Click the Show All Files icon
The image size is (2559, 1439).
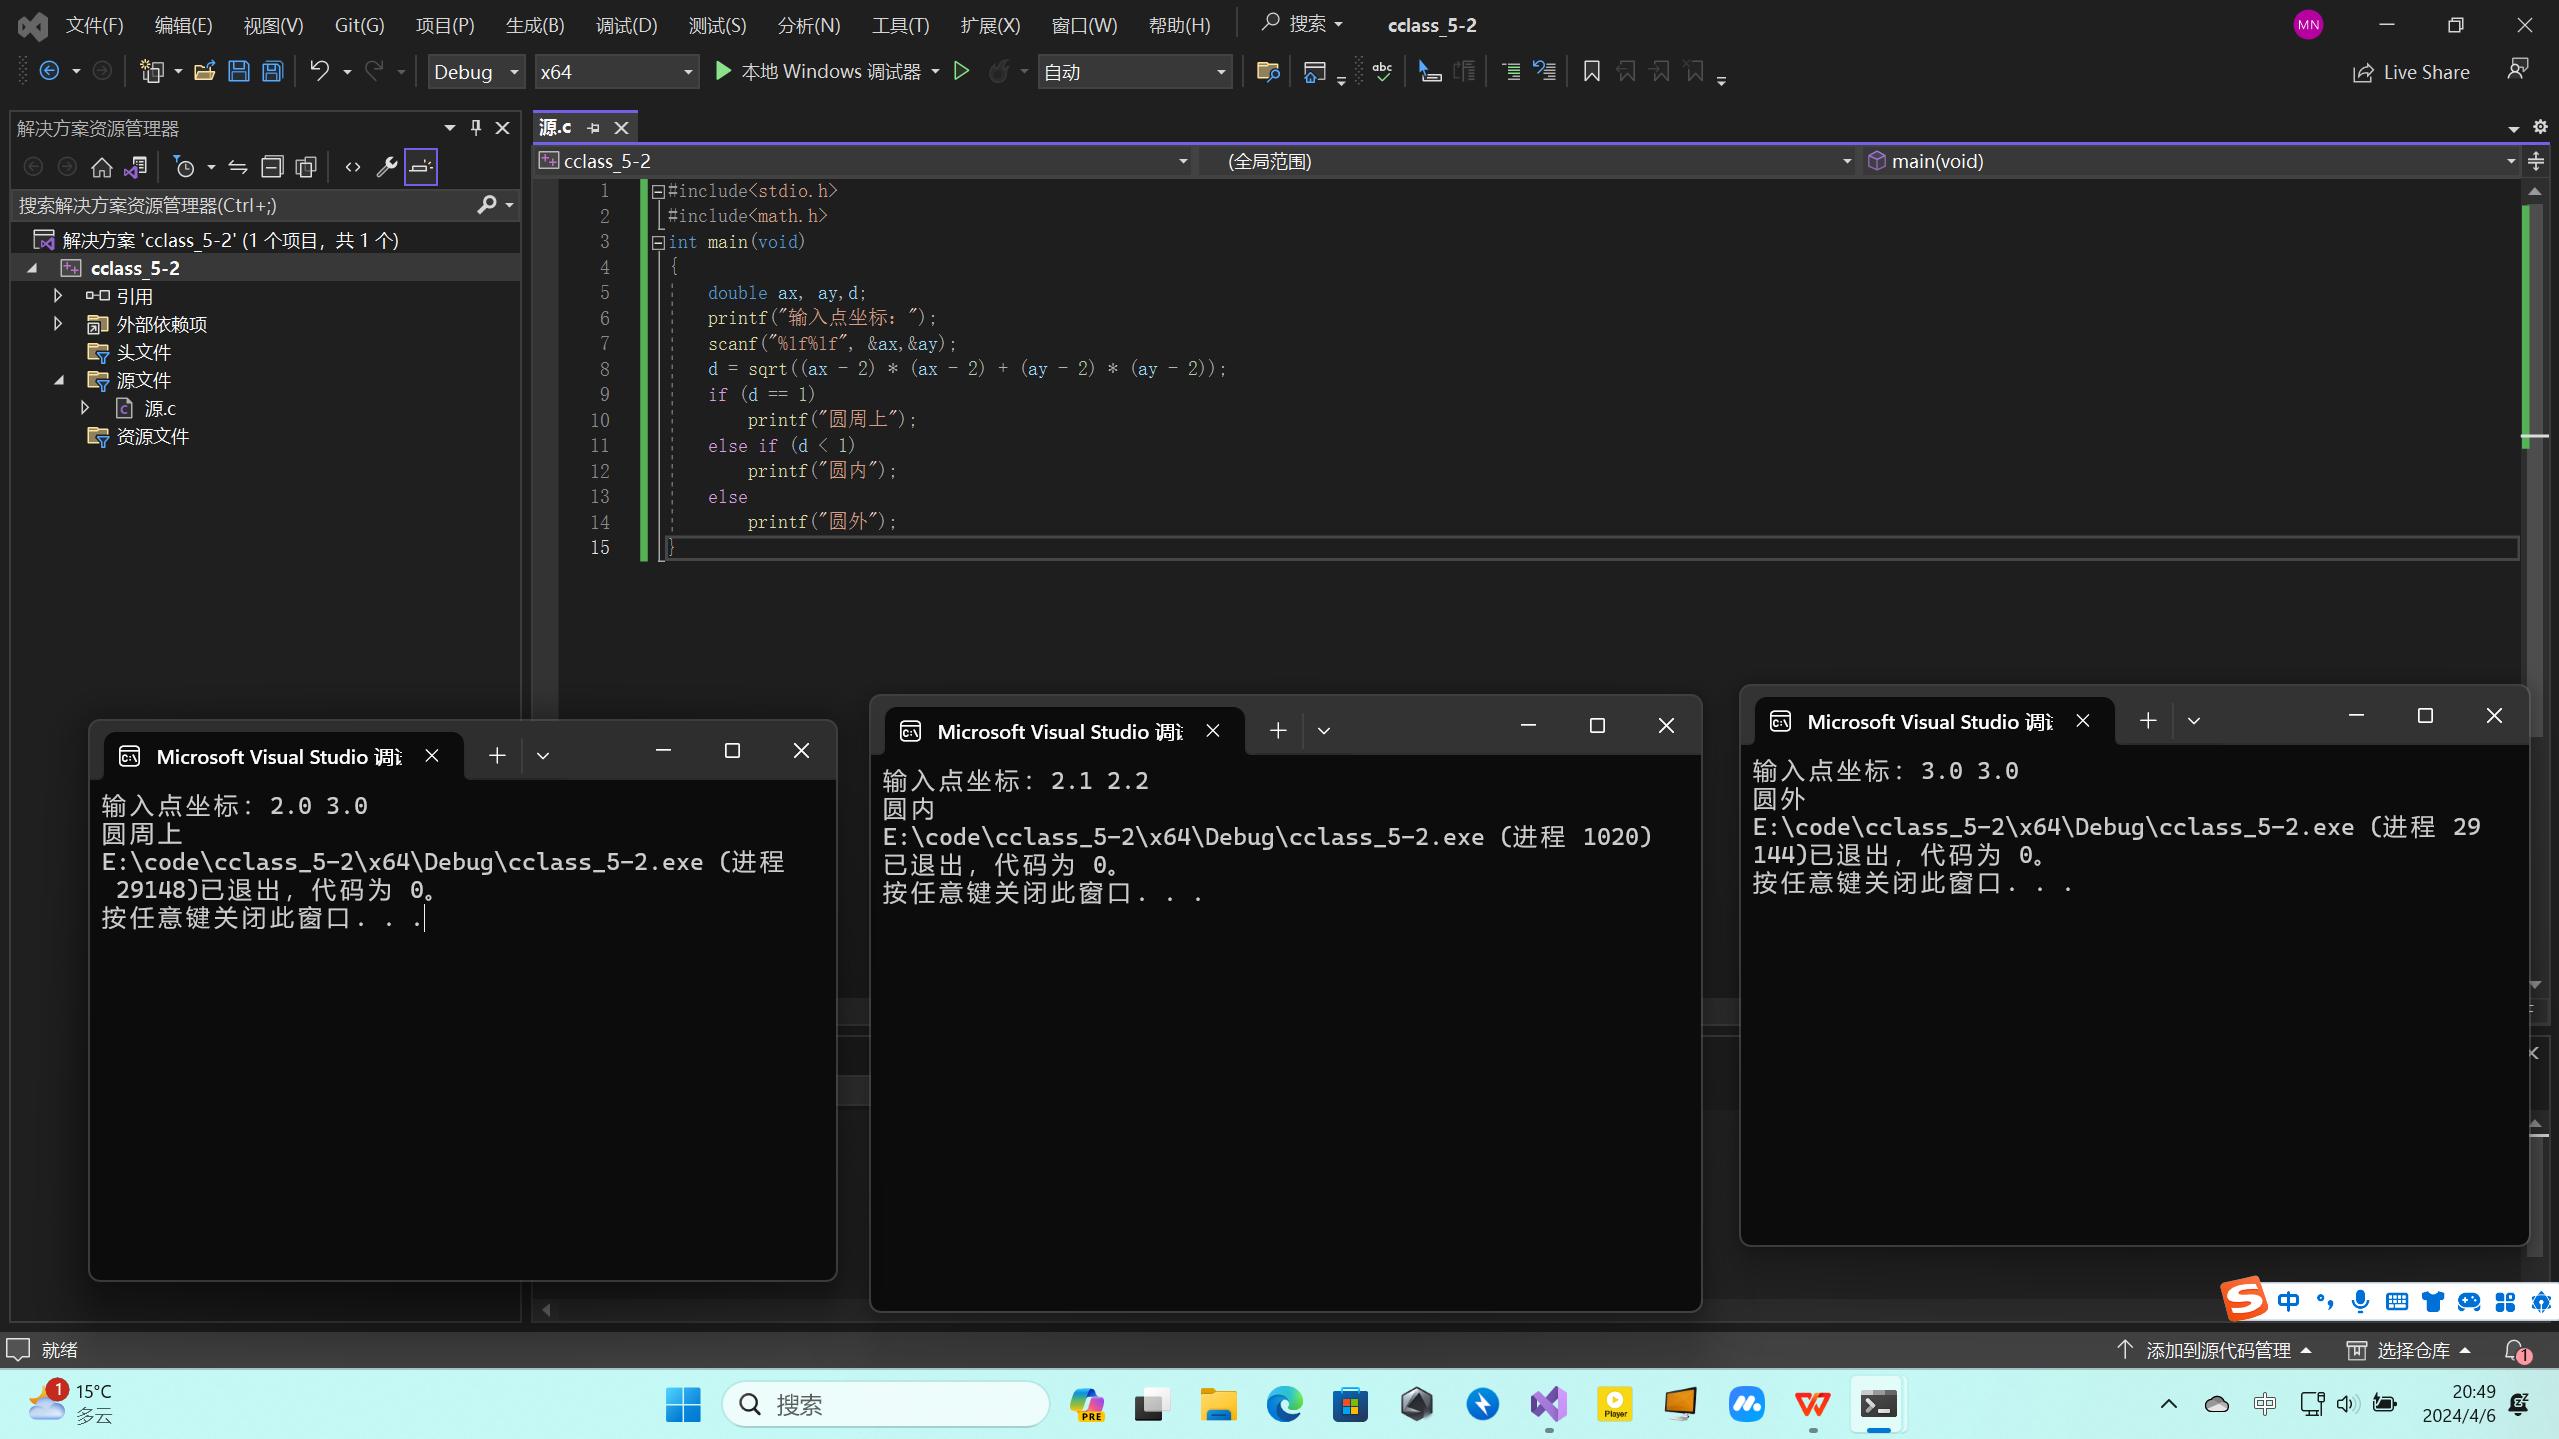[306, 167]
